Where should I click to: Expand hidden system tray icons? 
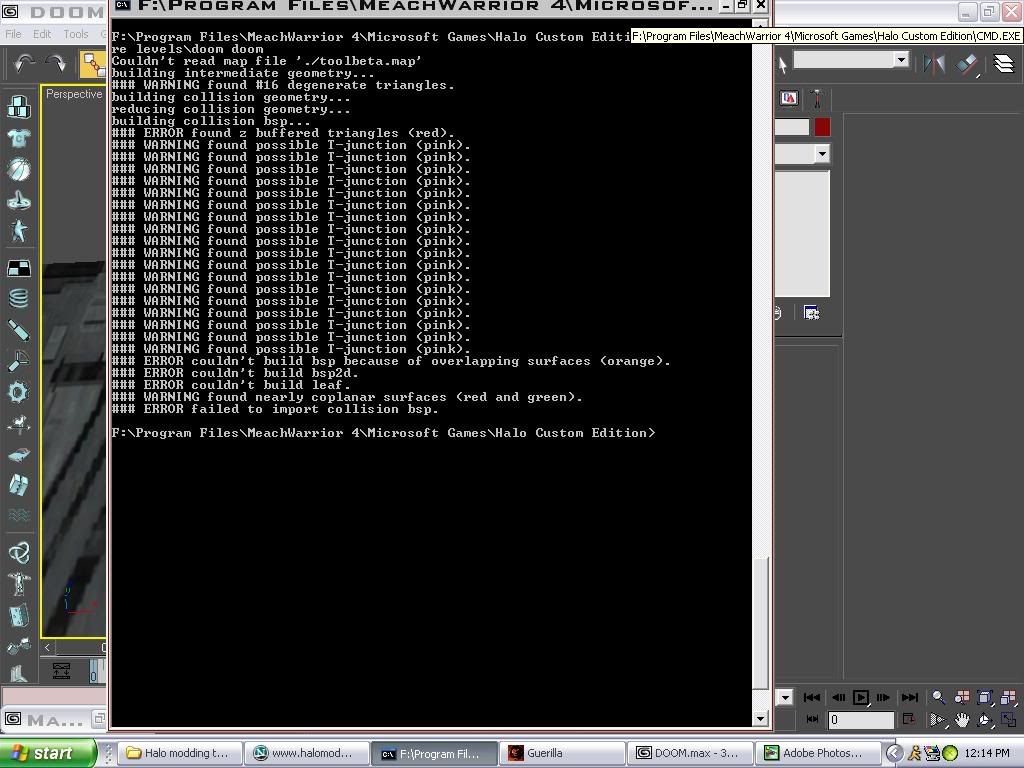point(894,754)
